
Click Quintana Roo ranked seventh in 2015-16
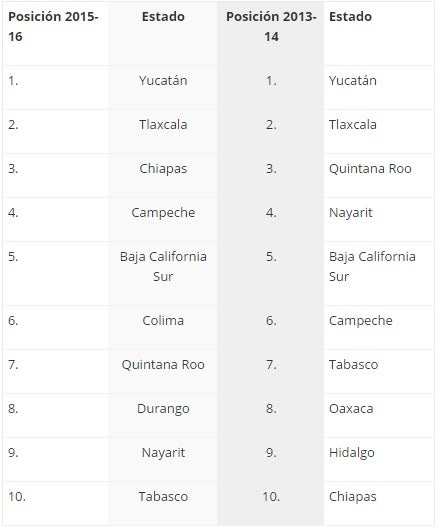pos(163,365)
